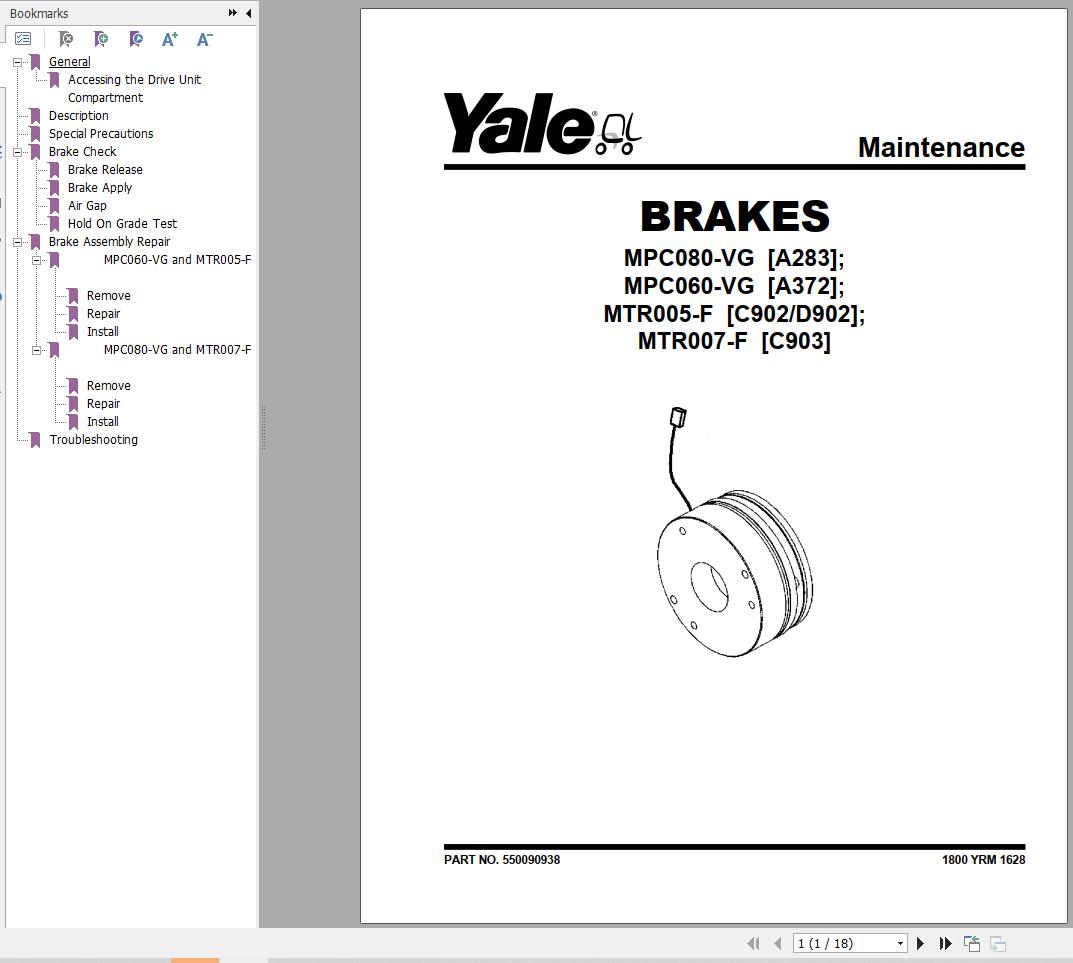Click the add new bookmark icon
1073x963 pixels.
tap(101, 39)
